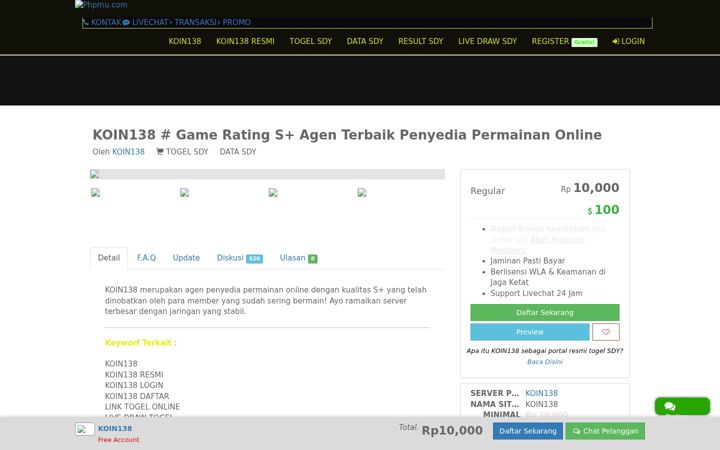Select the third gallery thumbnail
Viewport: 720px width, 450px height.
[273, 192]
